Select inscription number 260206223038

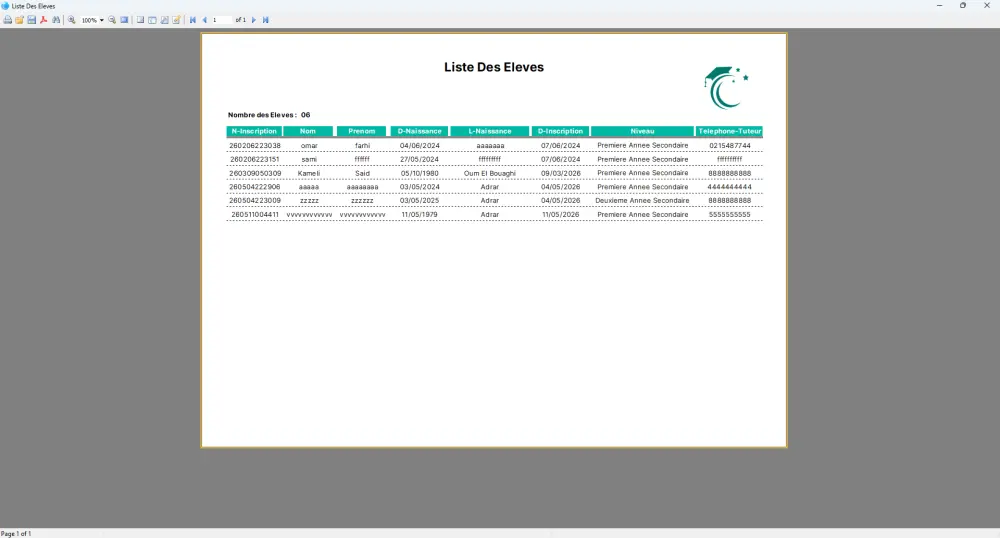[x=255, y=146]
